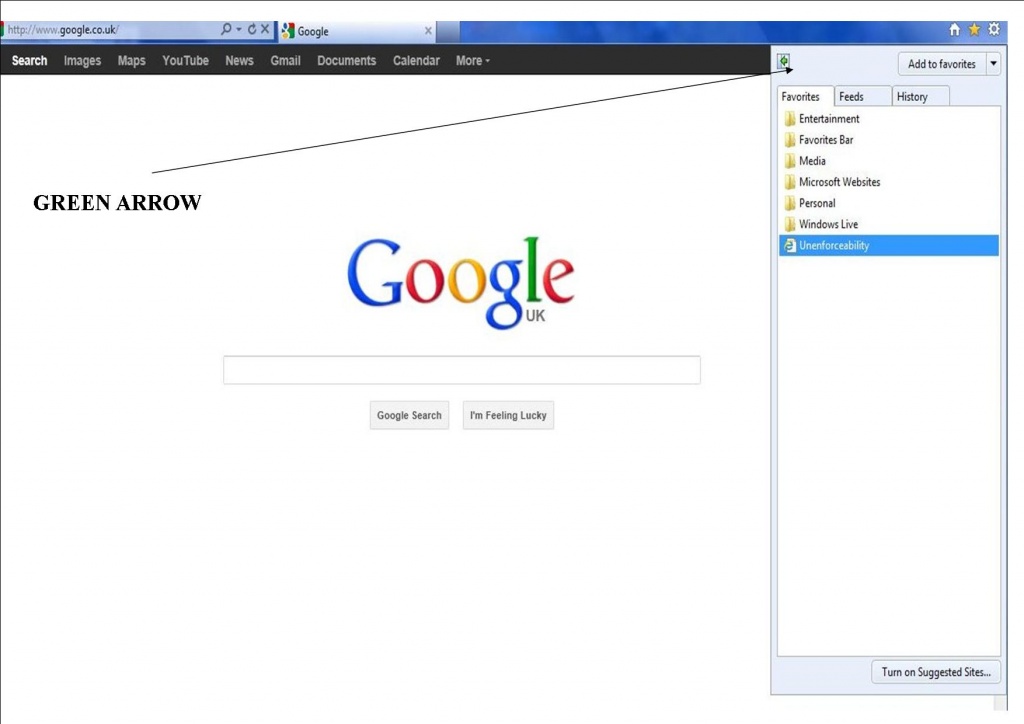Click the Home icon in browser toolbar
The image size is (1024, 724).
click(955, 30)
